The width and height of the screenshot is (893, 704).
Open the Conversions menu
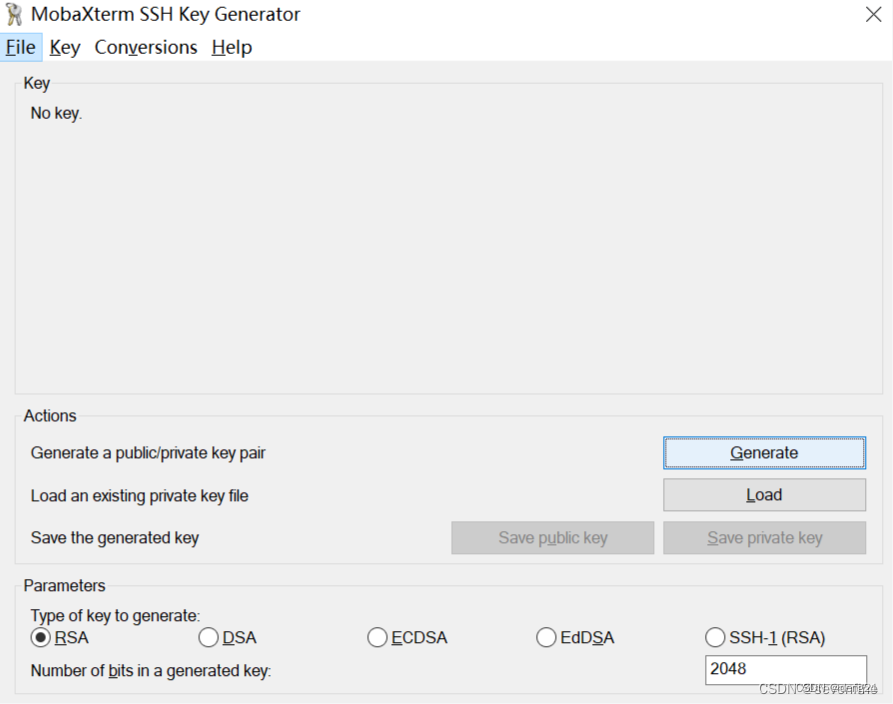pyautogui.click(x=146, y=47)
